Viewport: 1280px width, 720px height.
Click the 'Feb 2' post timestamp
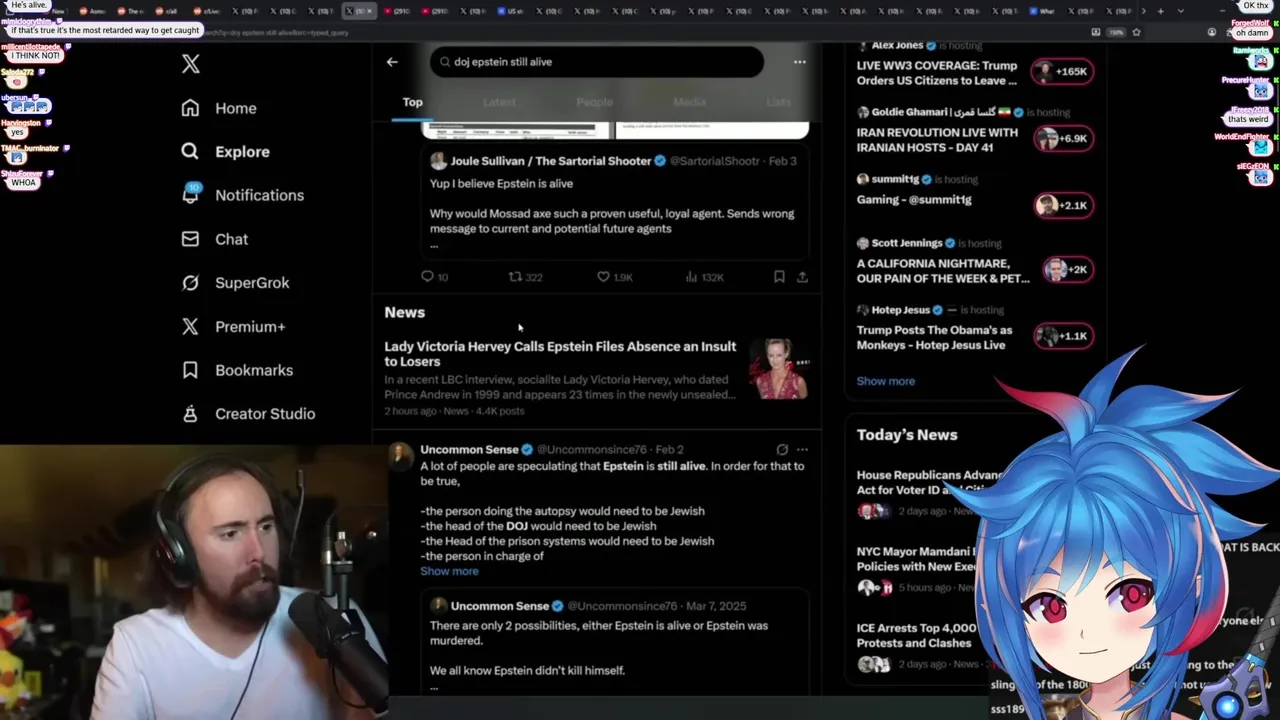point(669,450)
